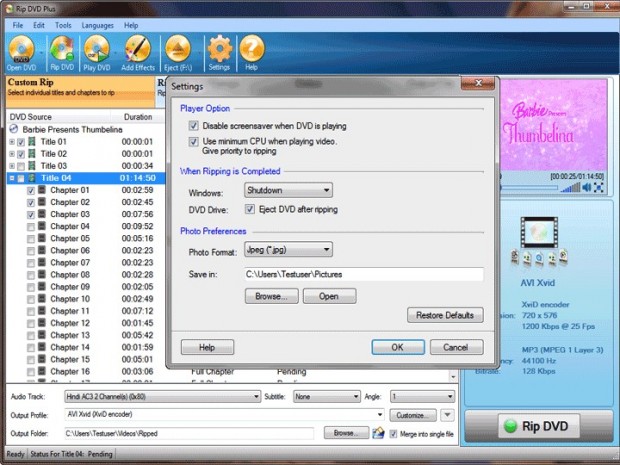This screenshot has height=465, width=620.
Task: Open the Angle dropdown
Action: [422, 396]
